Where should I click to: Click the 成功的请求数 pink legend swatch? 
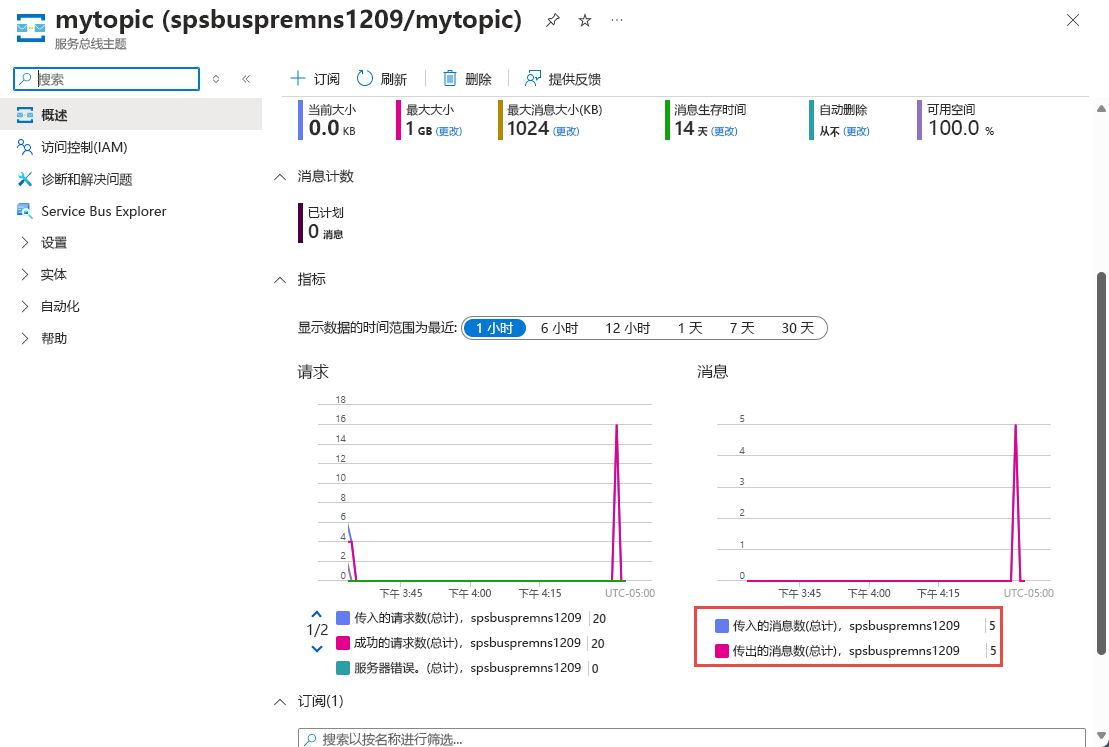(x=343, y=643)
